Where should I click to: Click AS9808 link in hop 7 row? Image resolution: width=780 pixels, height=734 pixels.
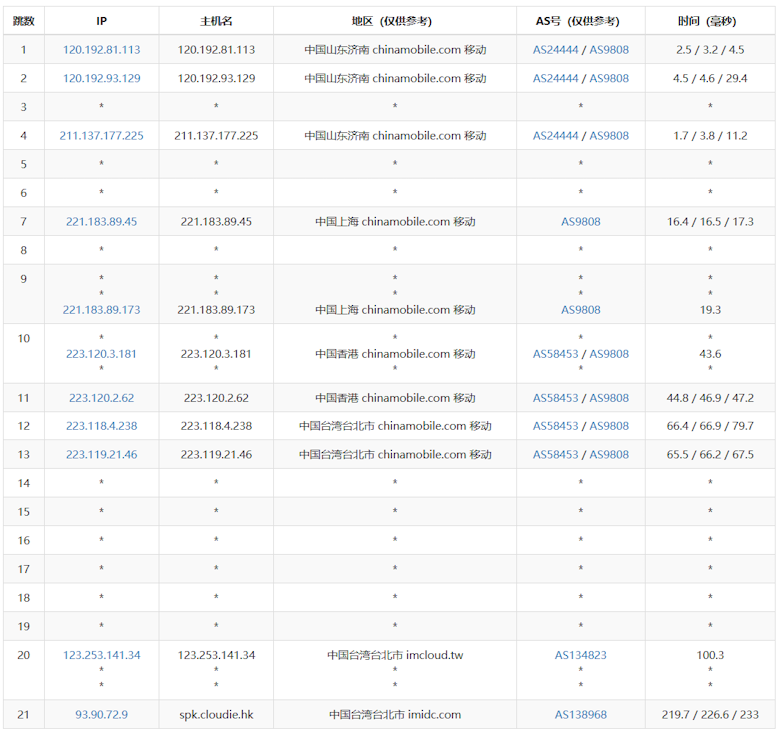point(581,221)
